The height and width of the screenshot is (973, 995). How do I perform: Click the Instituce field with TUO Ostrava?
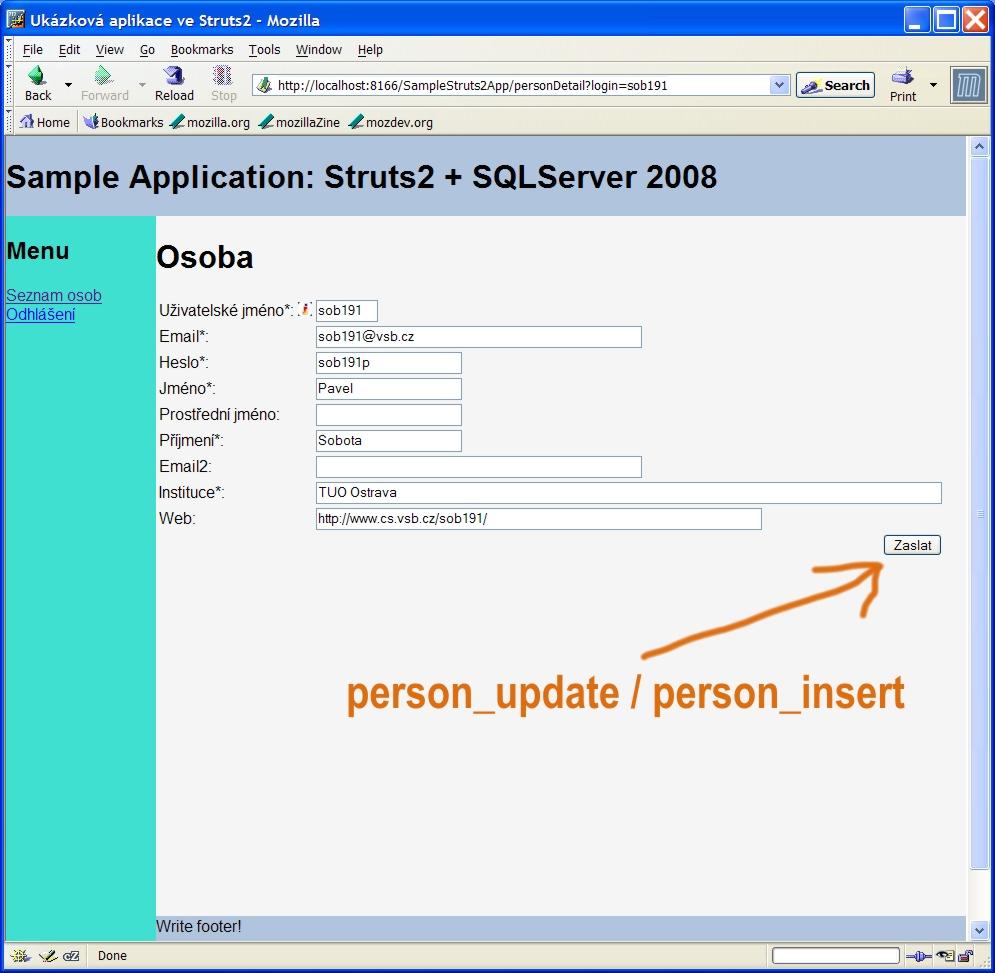click(629, 493)
